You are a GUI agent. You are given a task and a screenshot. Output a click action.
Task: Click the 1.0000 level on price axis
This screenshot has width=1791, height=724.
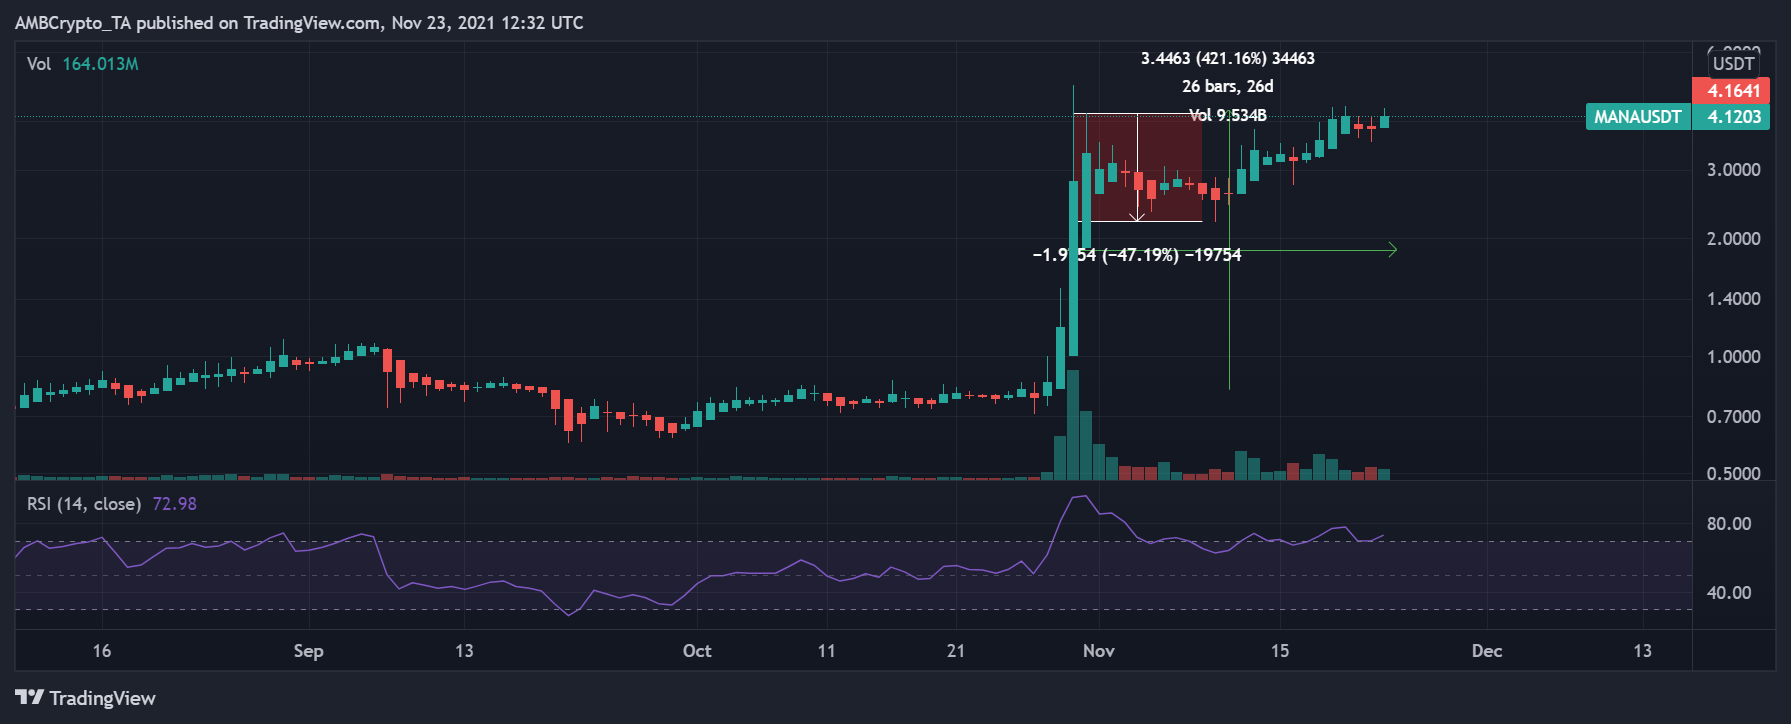pyautogui.click(x=1733, y=357)
